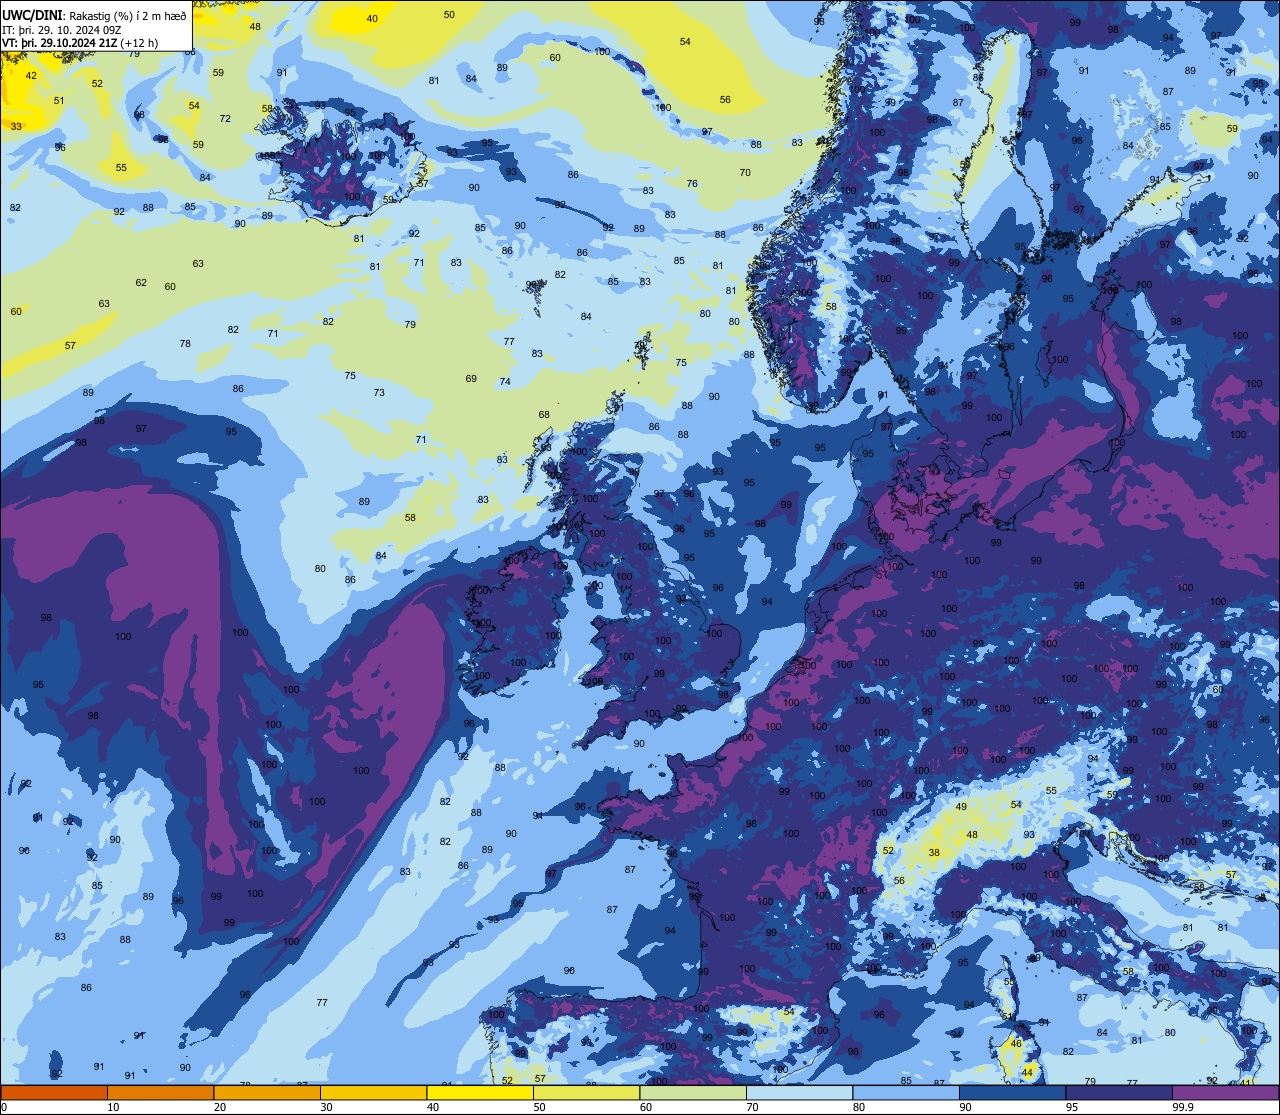Click the legend label '95'

tap(1071, 1107)
